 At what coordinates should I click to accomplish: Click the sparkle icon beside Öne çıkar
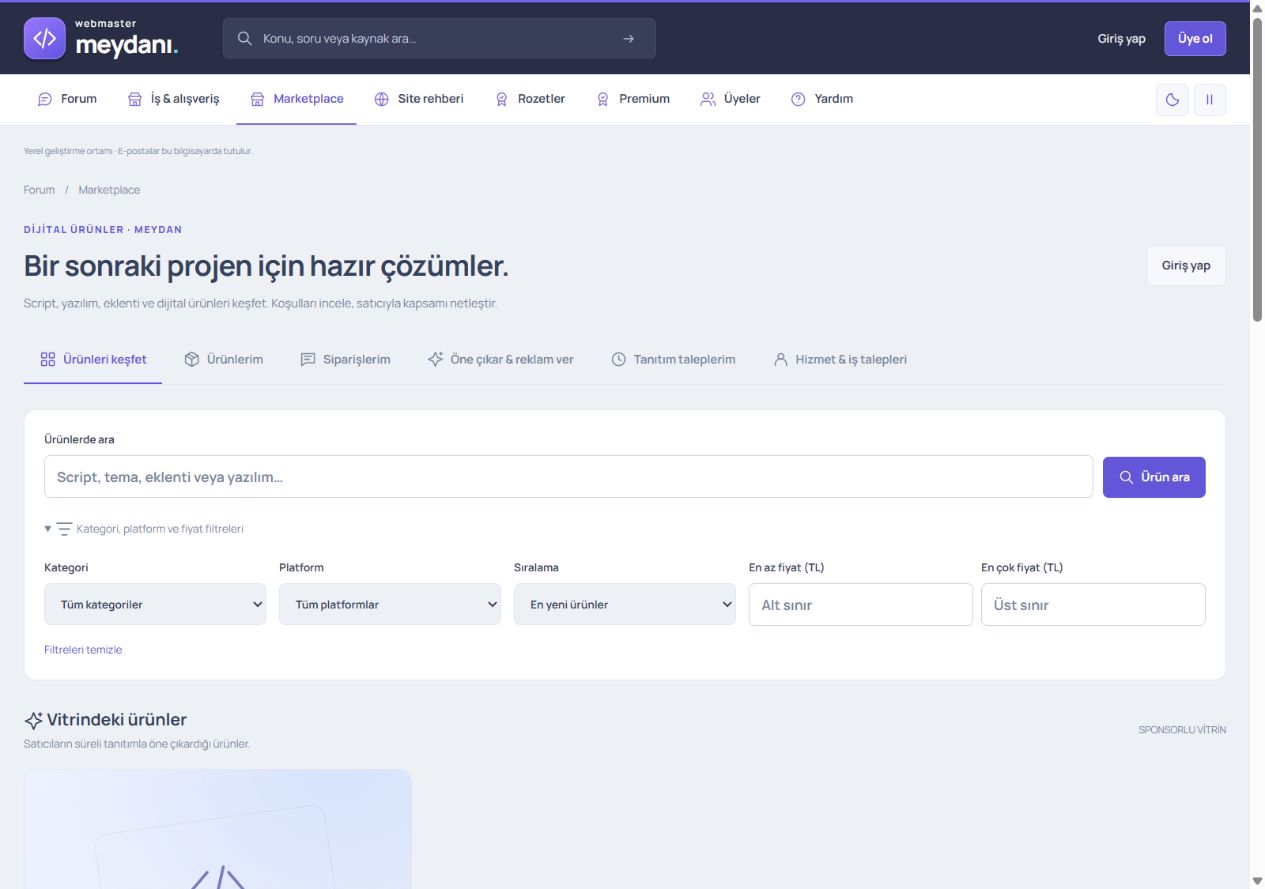(435, 359)
